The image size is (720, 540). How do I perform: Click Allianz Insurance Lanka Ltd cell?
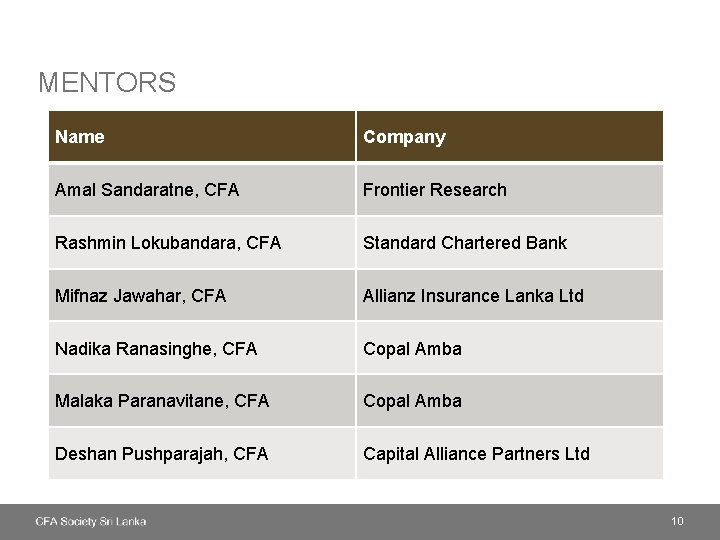coord(473,296)
